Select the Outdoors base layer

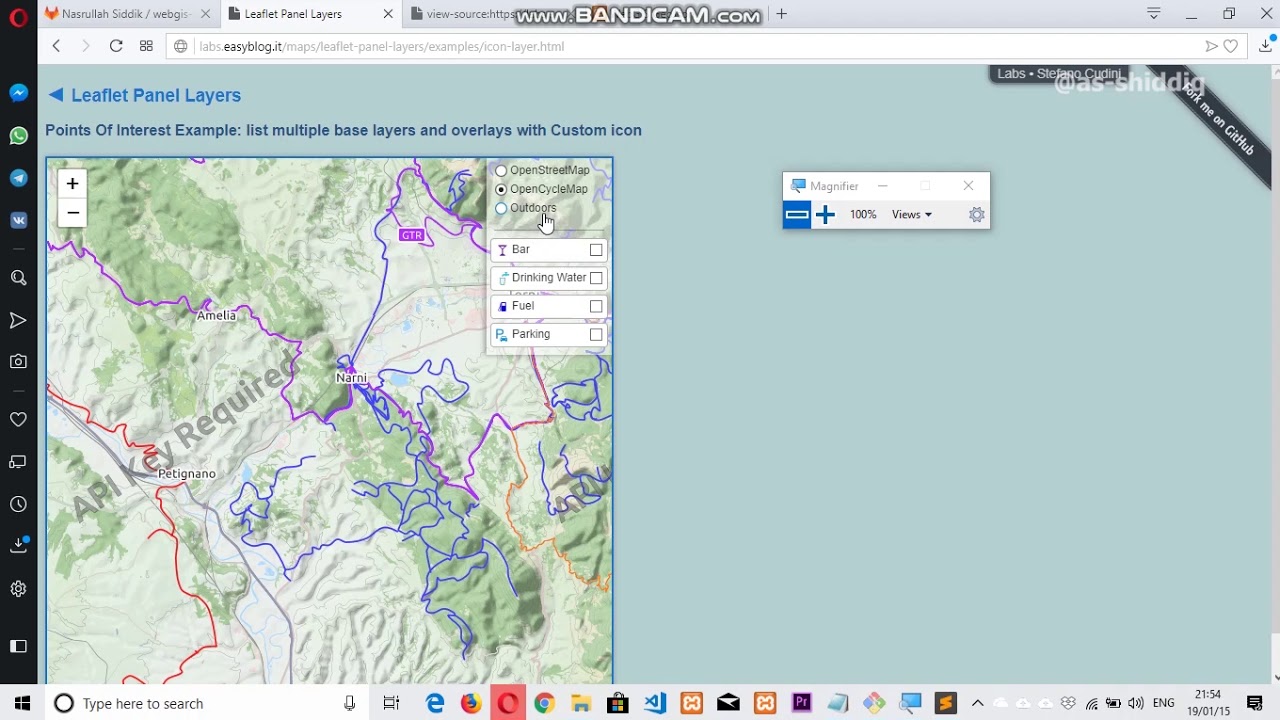(501, 208)
